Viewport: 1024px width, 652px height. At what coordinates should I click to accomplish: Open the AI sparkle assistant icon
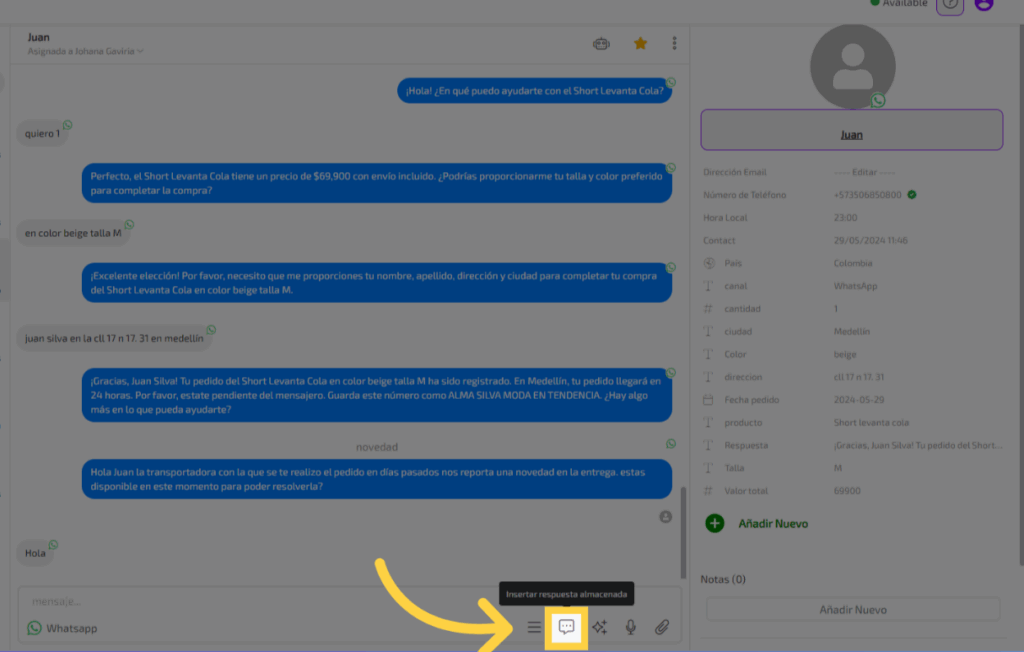pyautogui.click(x=599, y=628)
